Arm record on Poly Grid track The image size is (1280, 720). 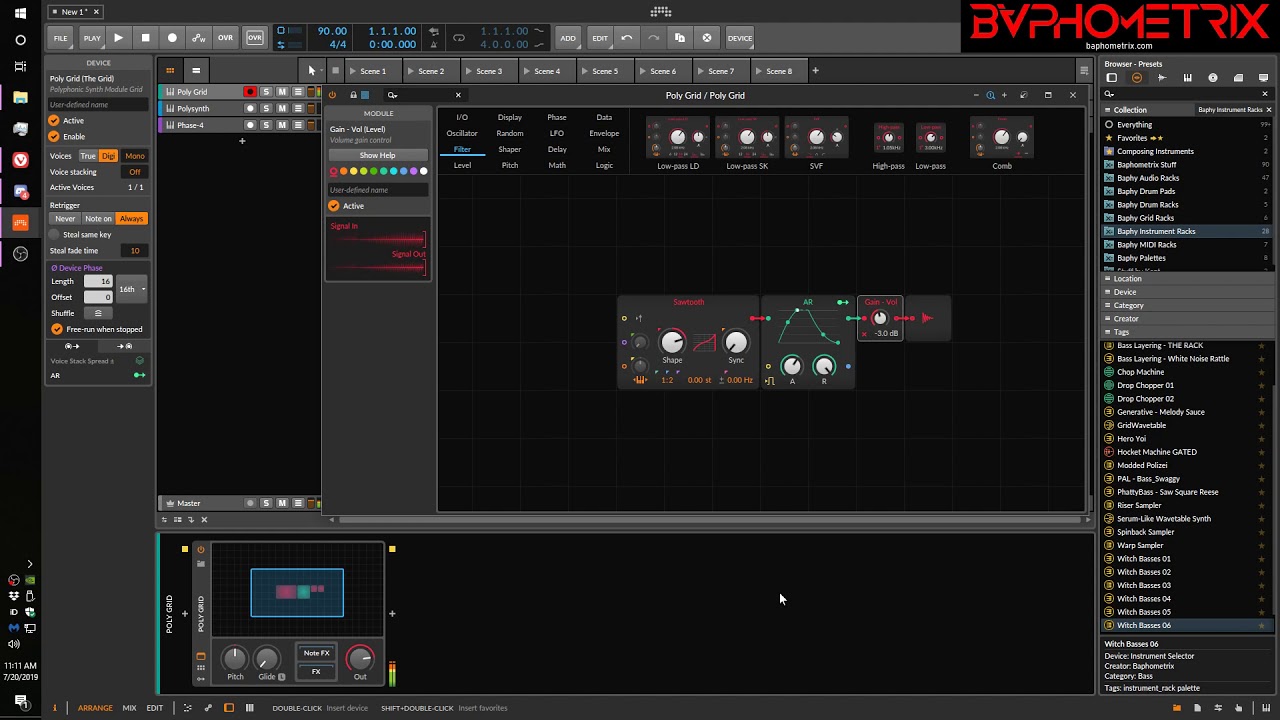tap(250, 92)
